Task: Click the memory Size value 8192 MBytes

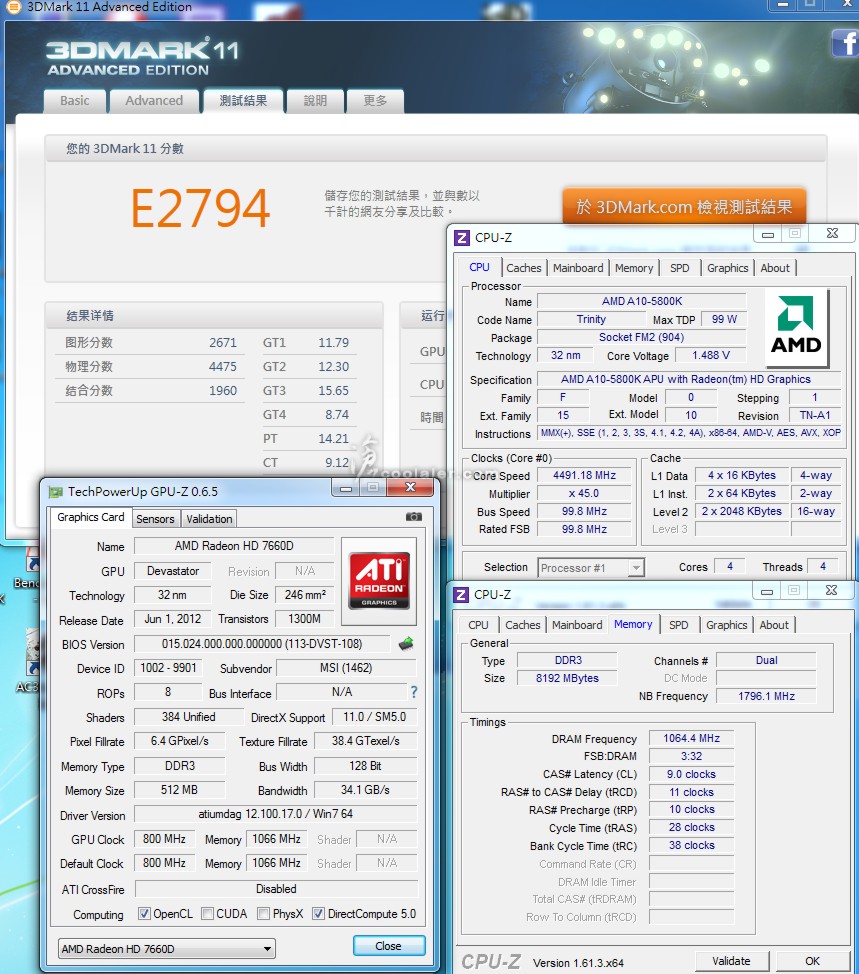Action: [x=567, y=678]
